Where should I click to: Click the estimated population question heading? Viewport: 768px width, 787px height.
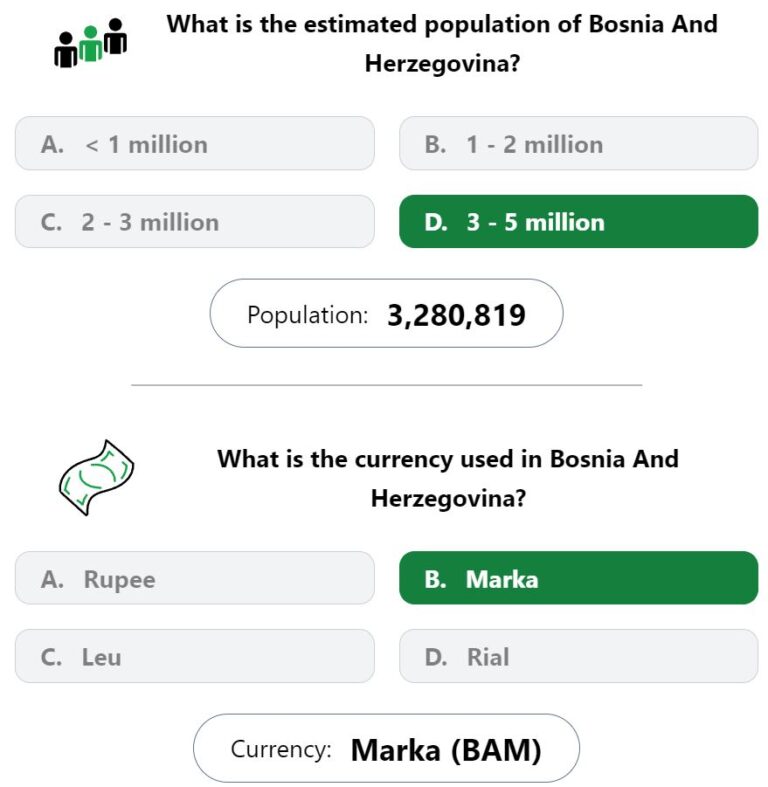[x=442, y=43]
